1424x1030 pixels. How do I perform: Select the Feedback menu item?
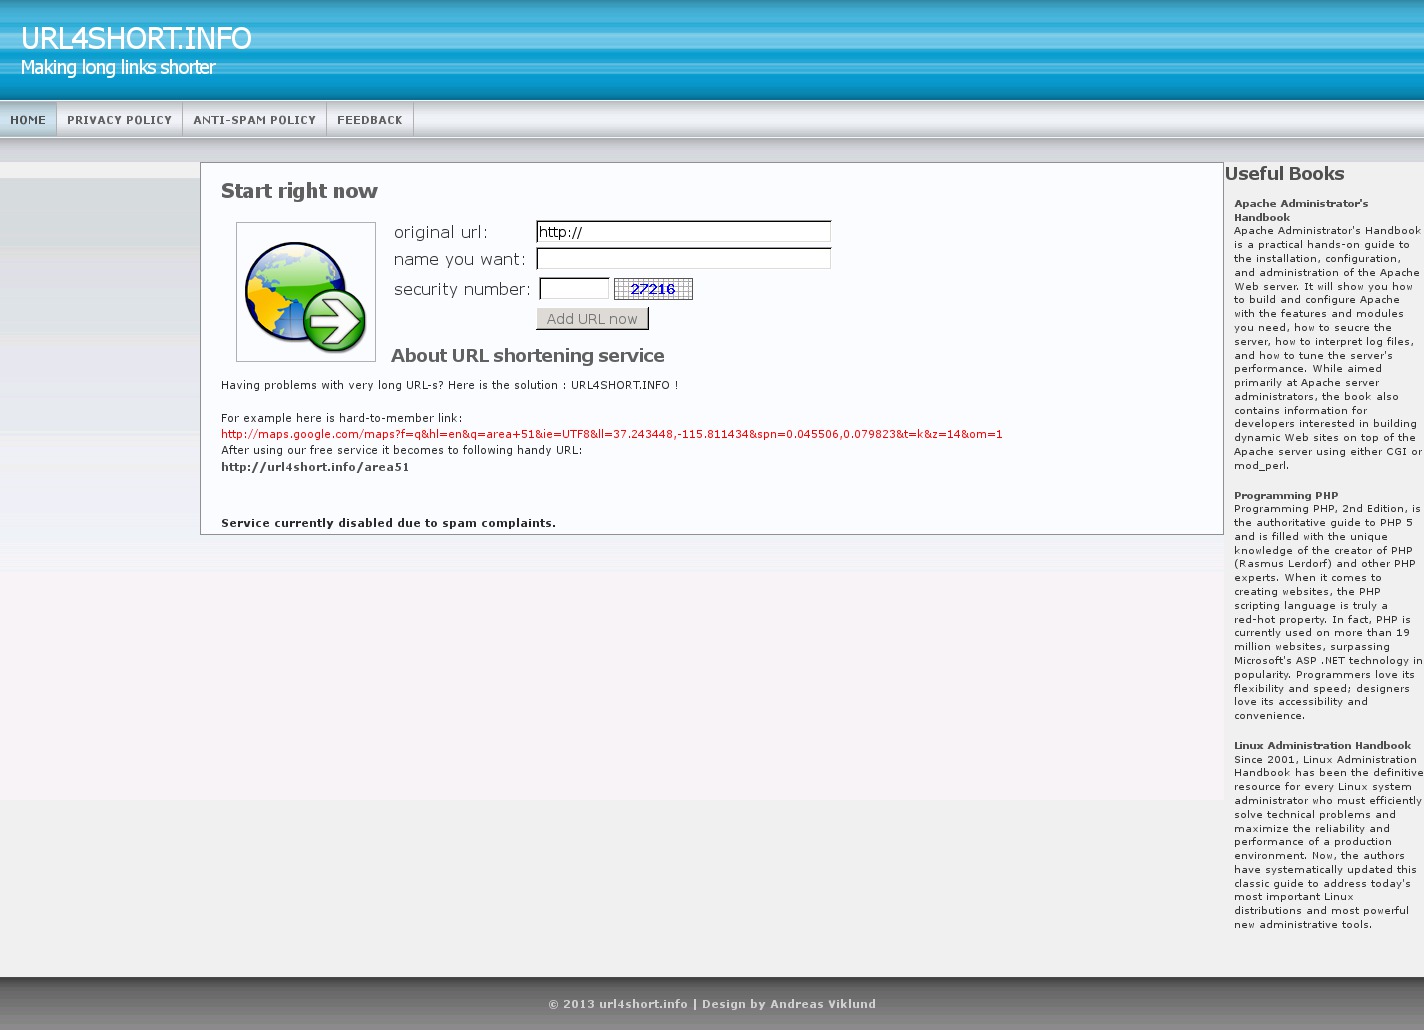click(369, 120)
